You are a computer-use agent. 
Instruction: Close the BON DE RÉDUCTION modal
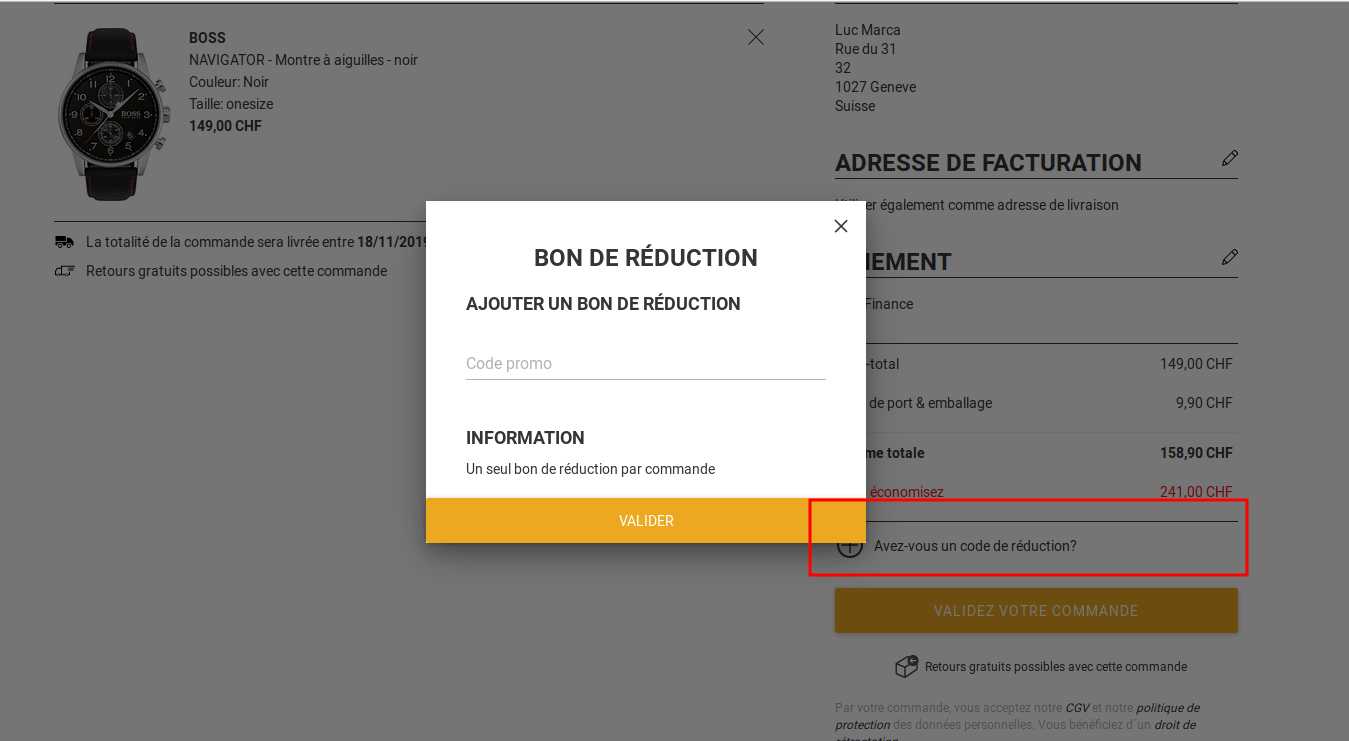(x=840, y=226)
